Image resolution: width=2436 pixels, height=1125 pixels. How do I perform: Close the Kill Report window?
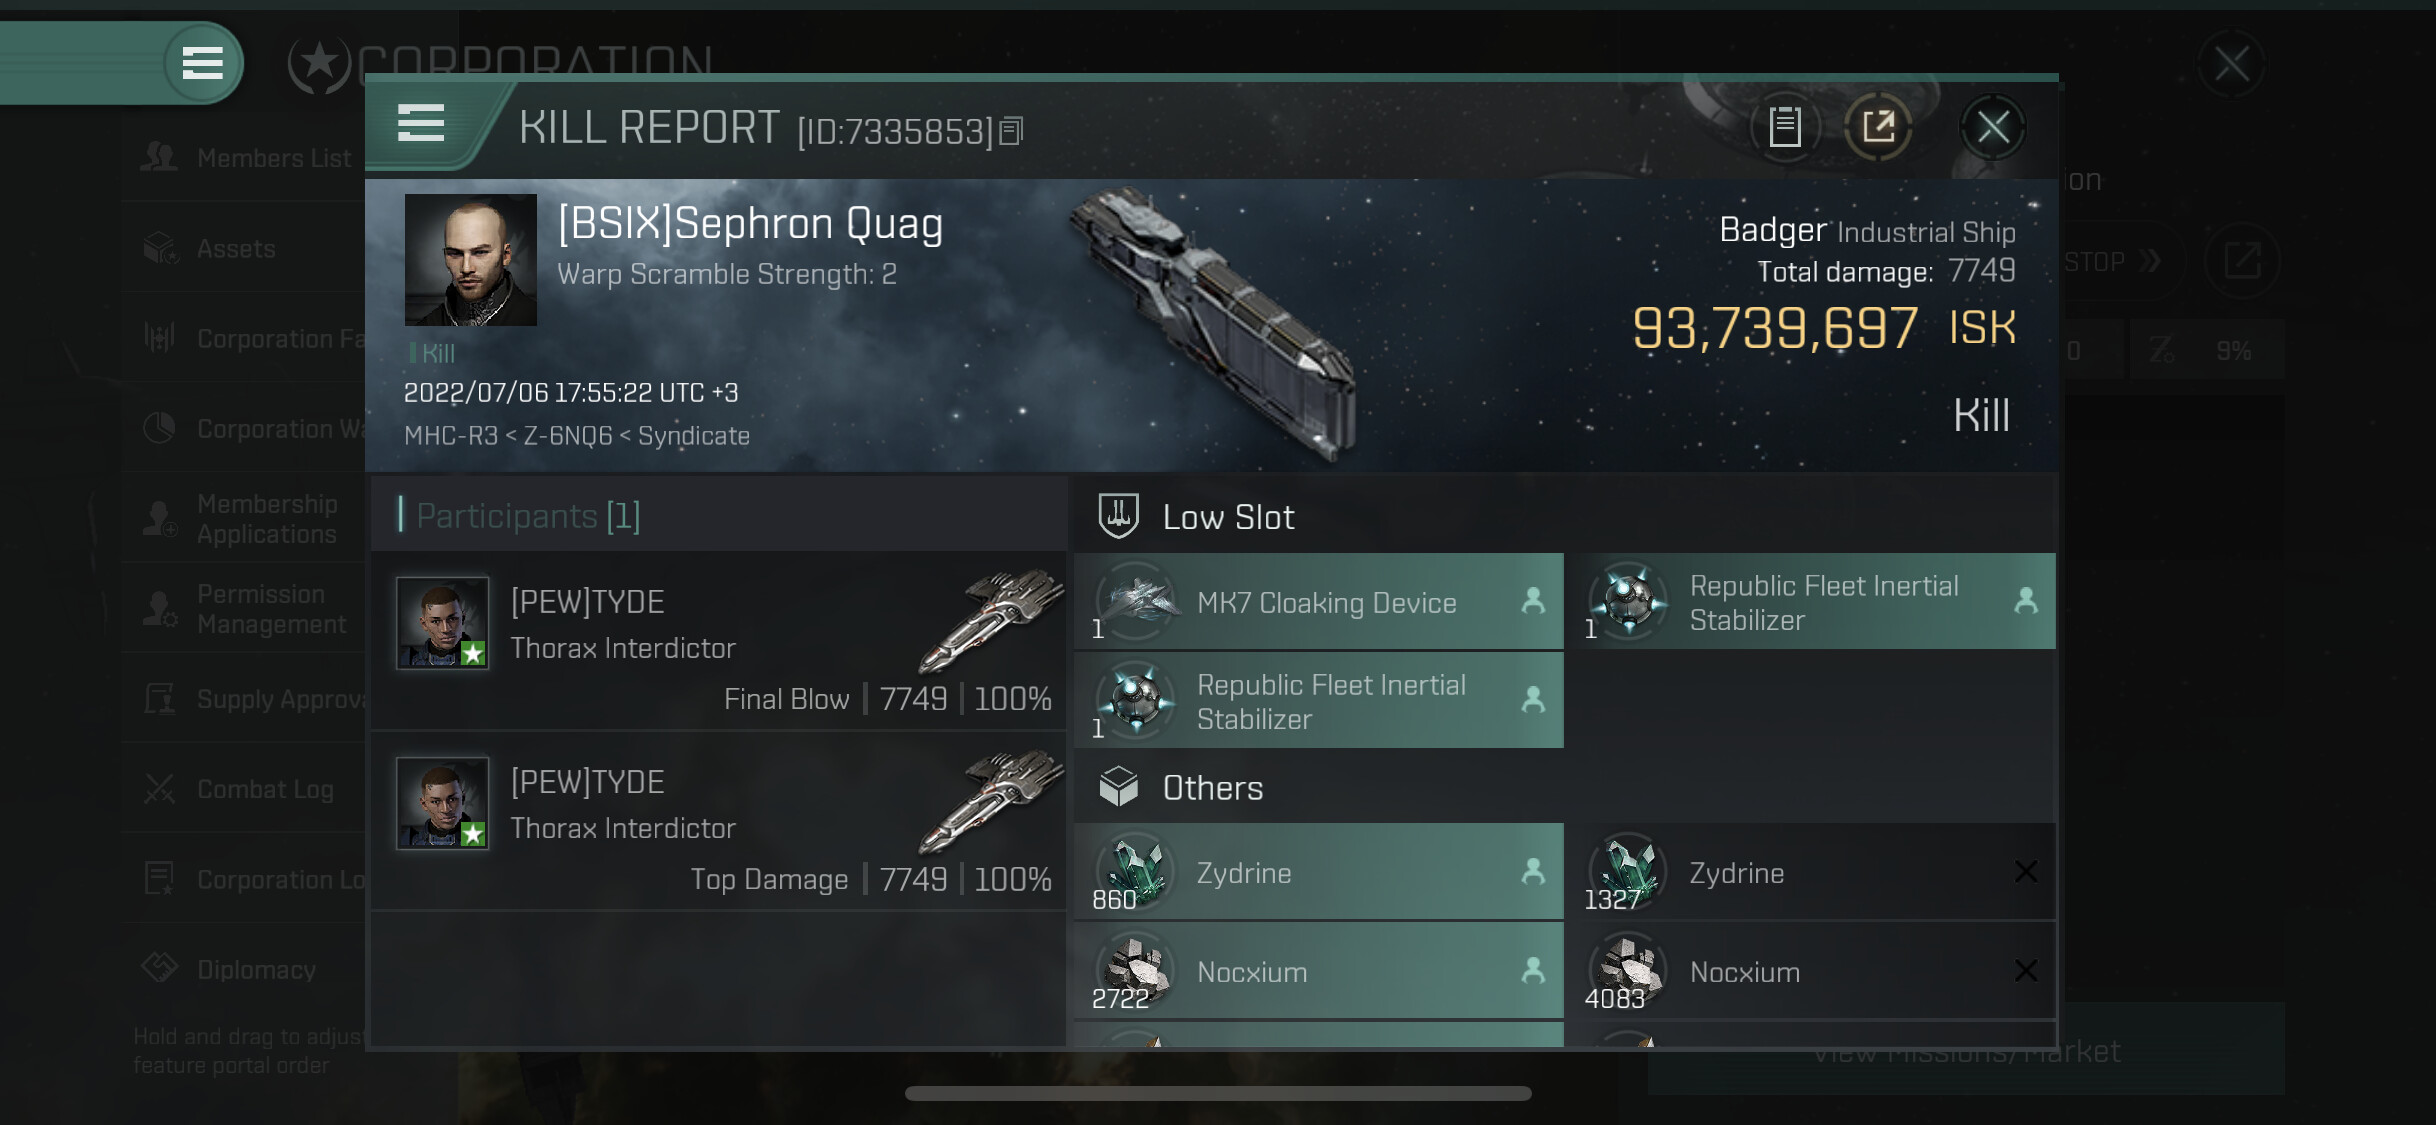coord(1992,127)
